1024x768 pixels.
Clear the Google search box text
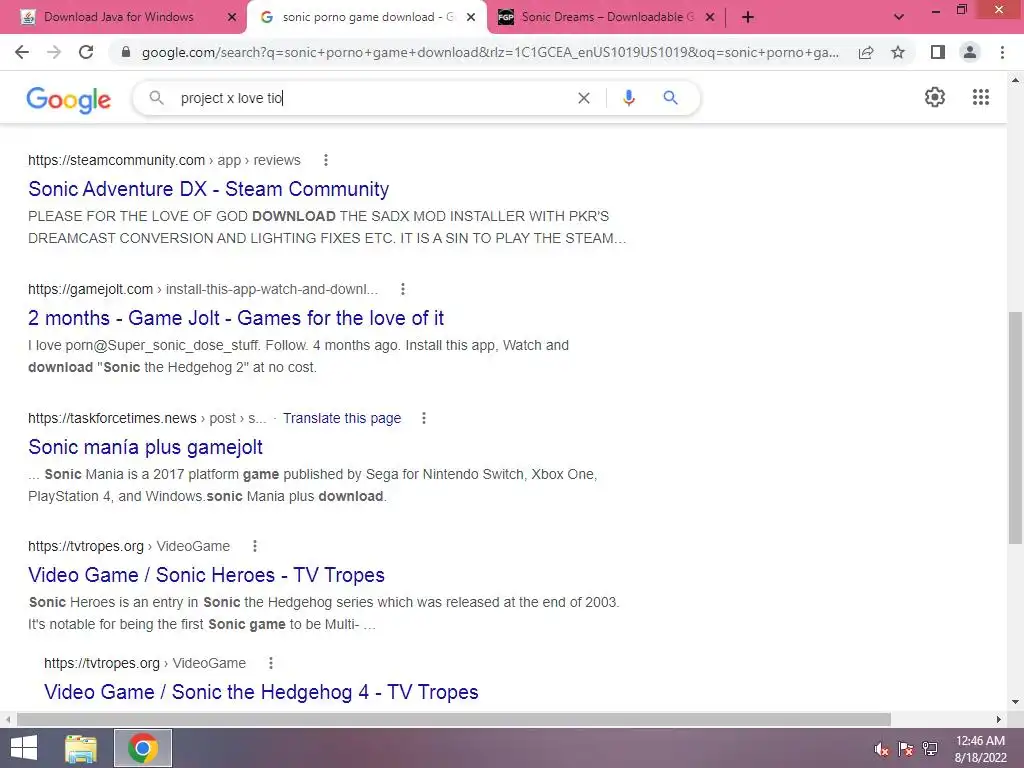click(x=584, y=98)
